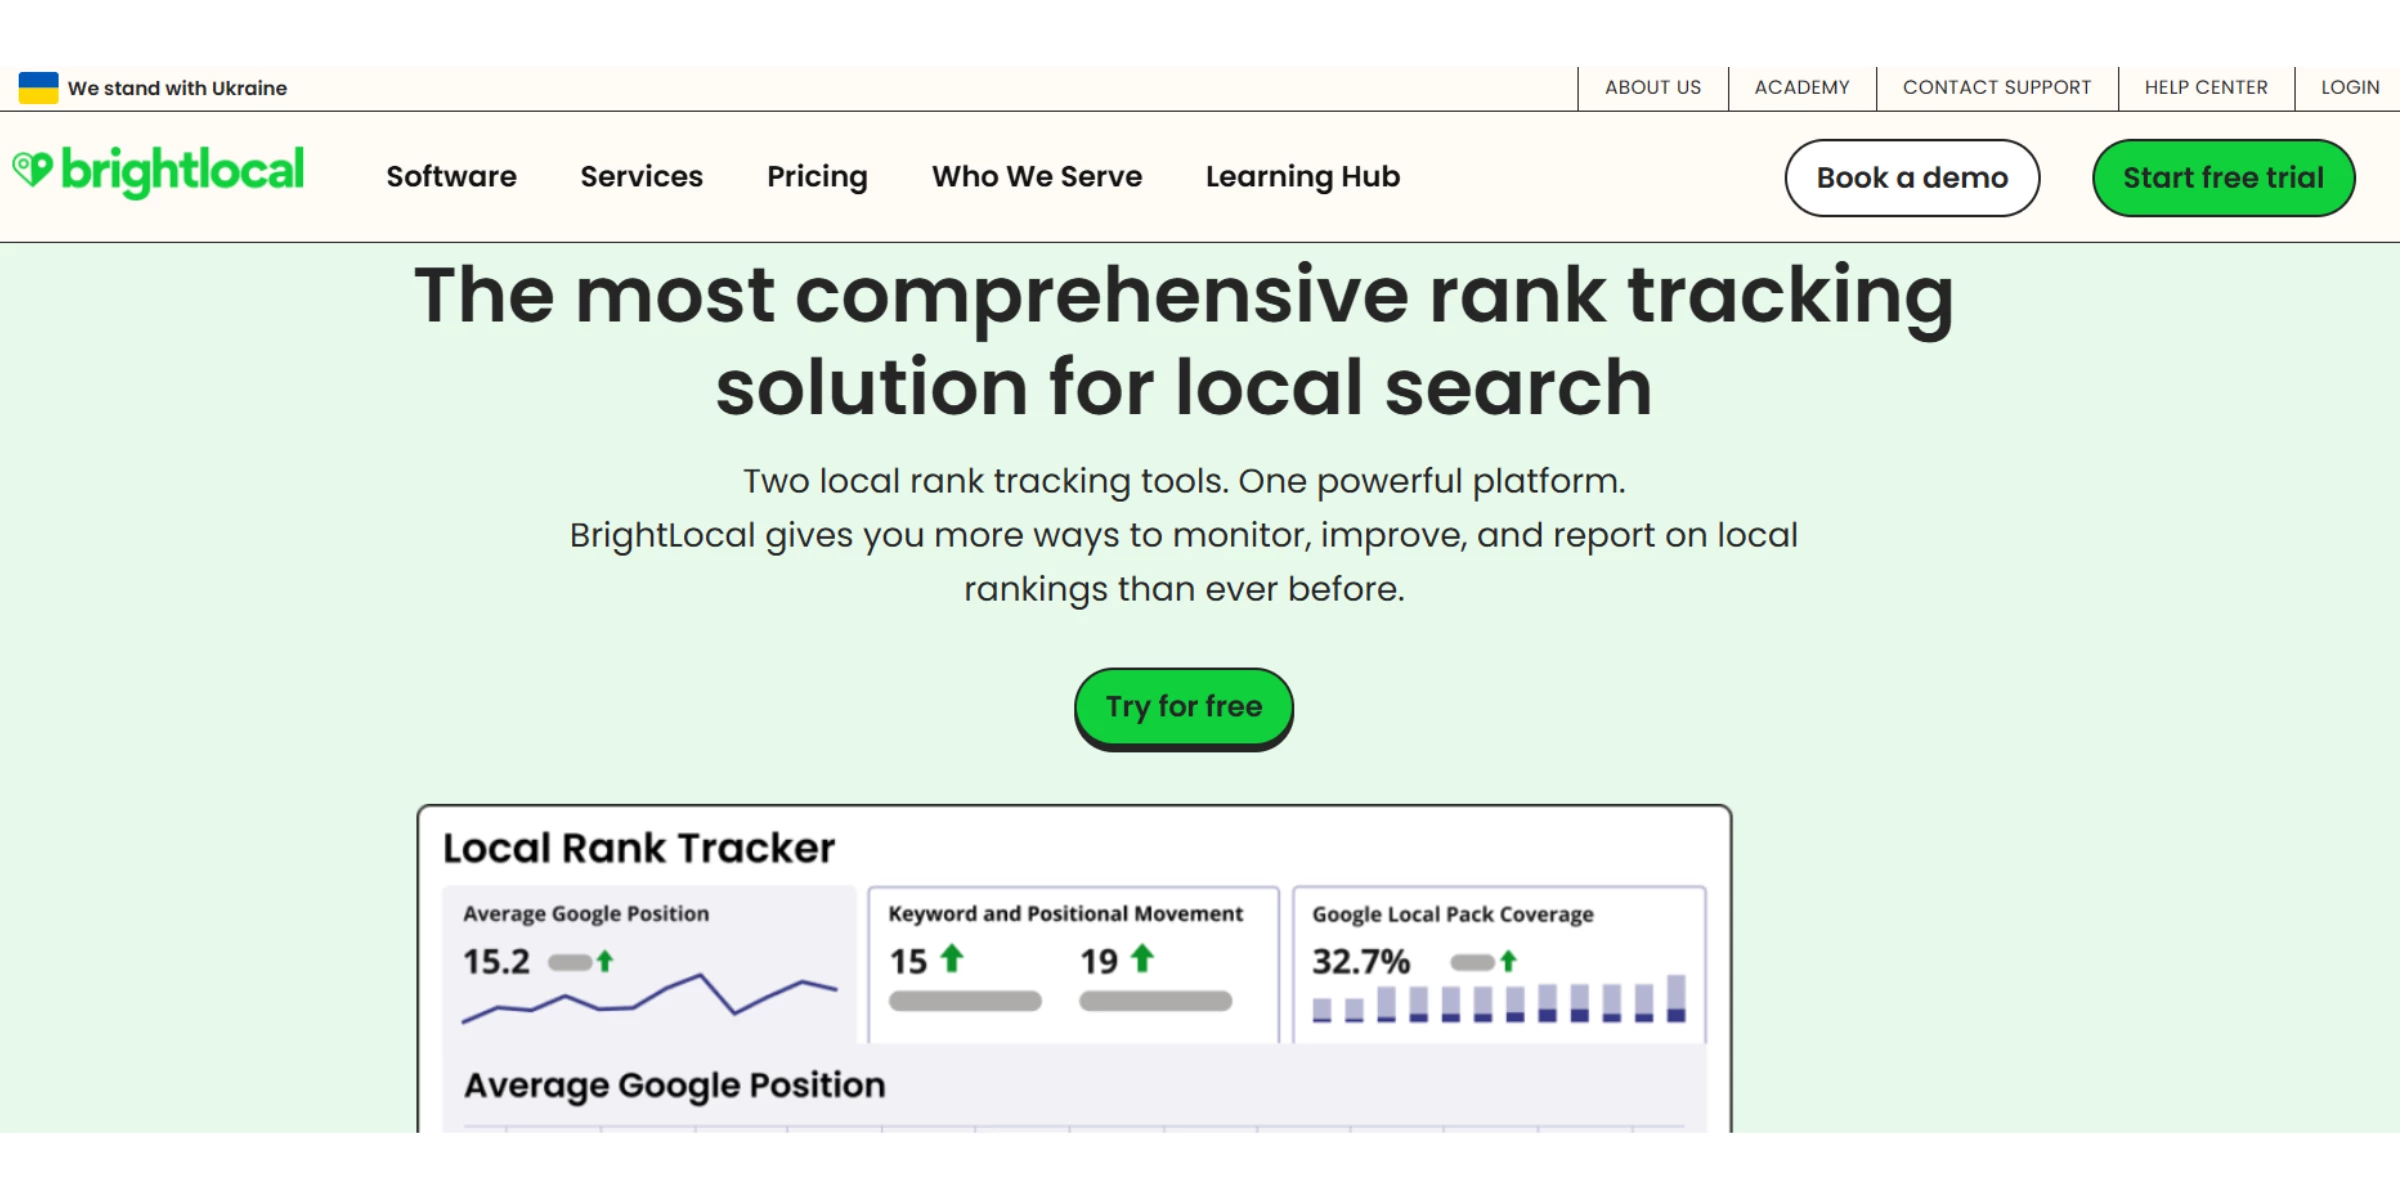2400x1200 pixels.
Task: Click green arrow beside 15.2 position
Action: coord(605,961)
